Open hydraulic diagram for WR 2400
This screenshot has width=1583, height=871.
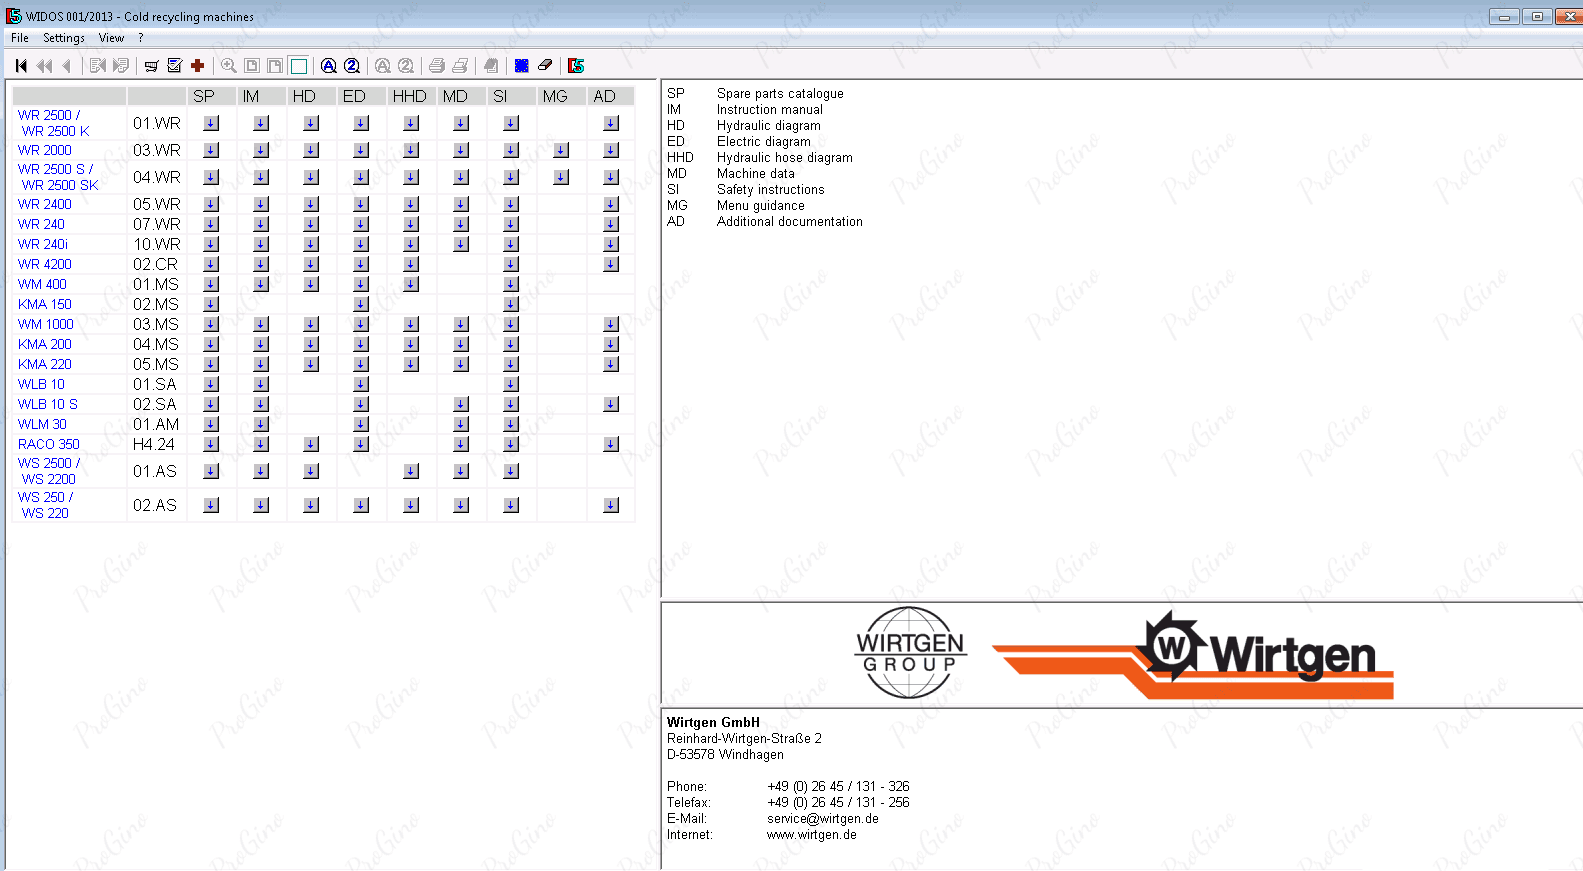311,204
